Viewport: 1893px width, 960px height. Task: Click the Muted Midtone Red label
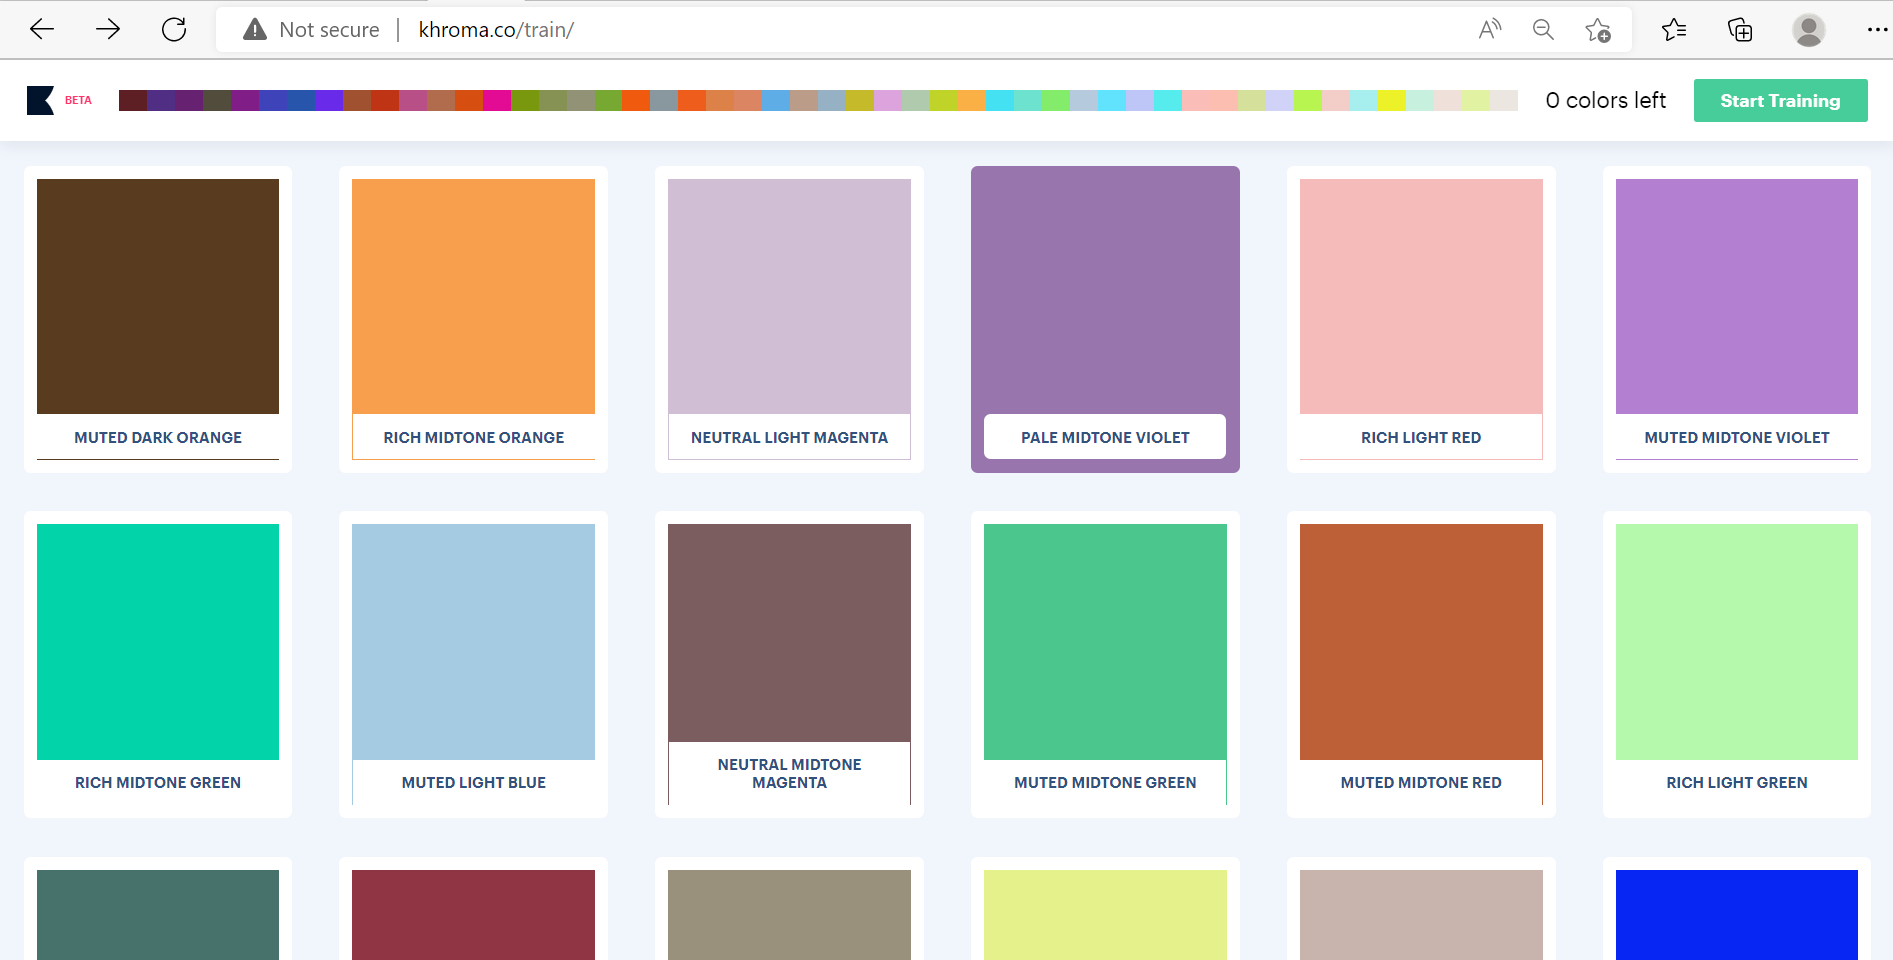1420,783
